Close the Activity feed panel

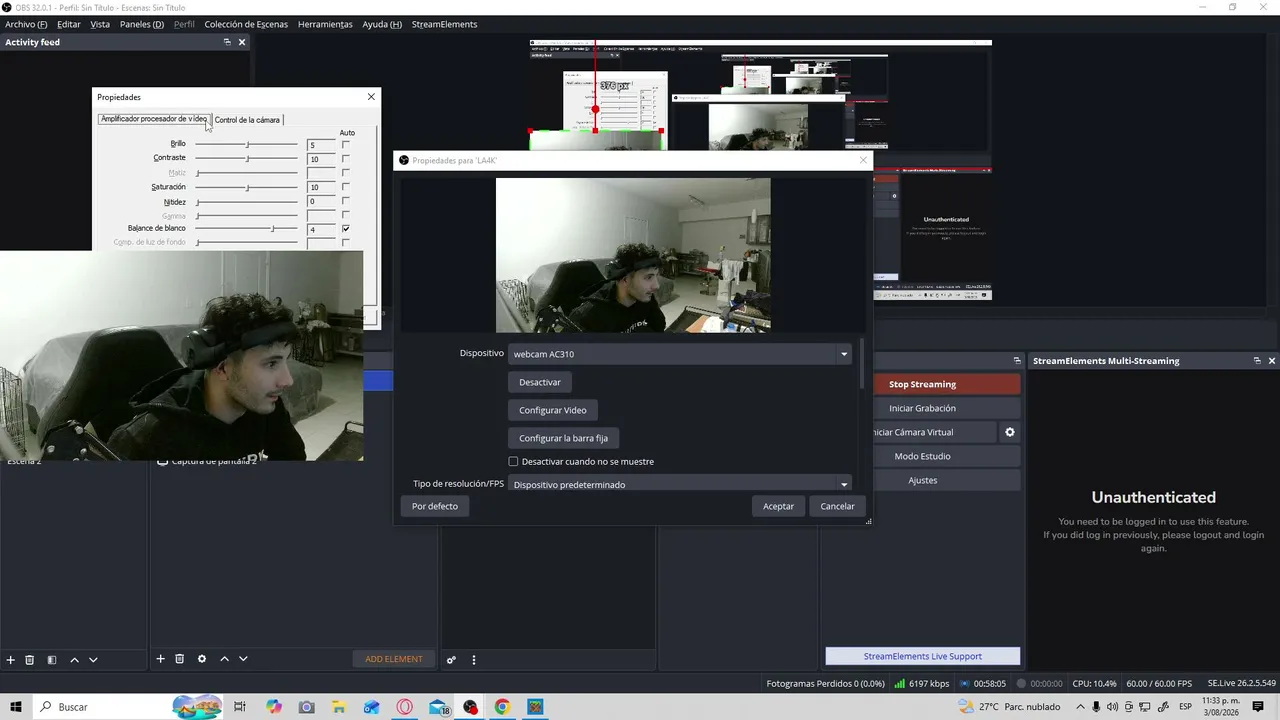(x=242, y=42)
